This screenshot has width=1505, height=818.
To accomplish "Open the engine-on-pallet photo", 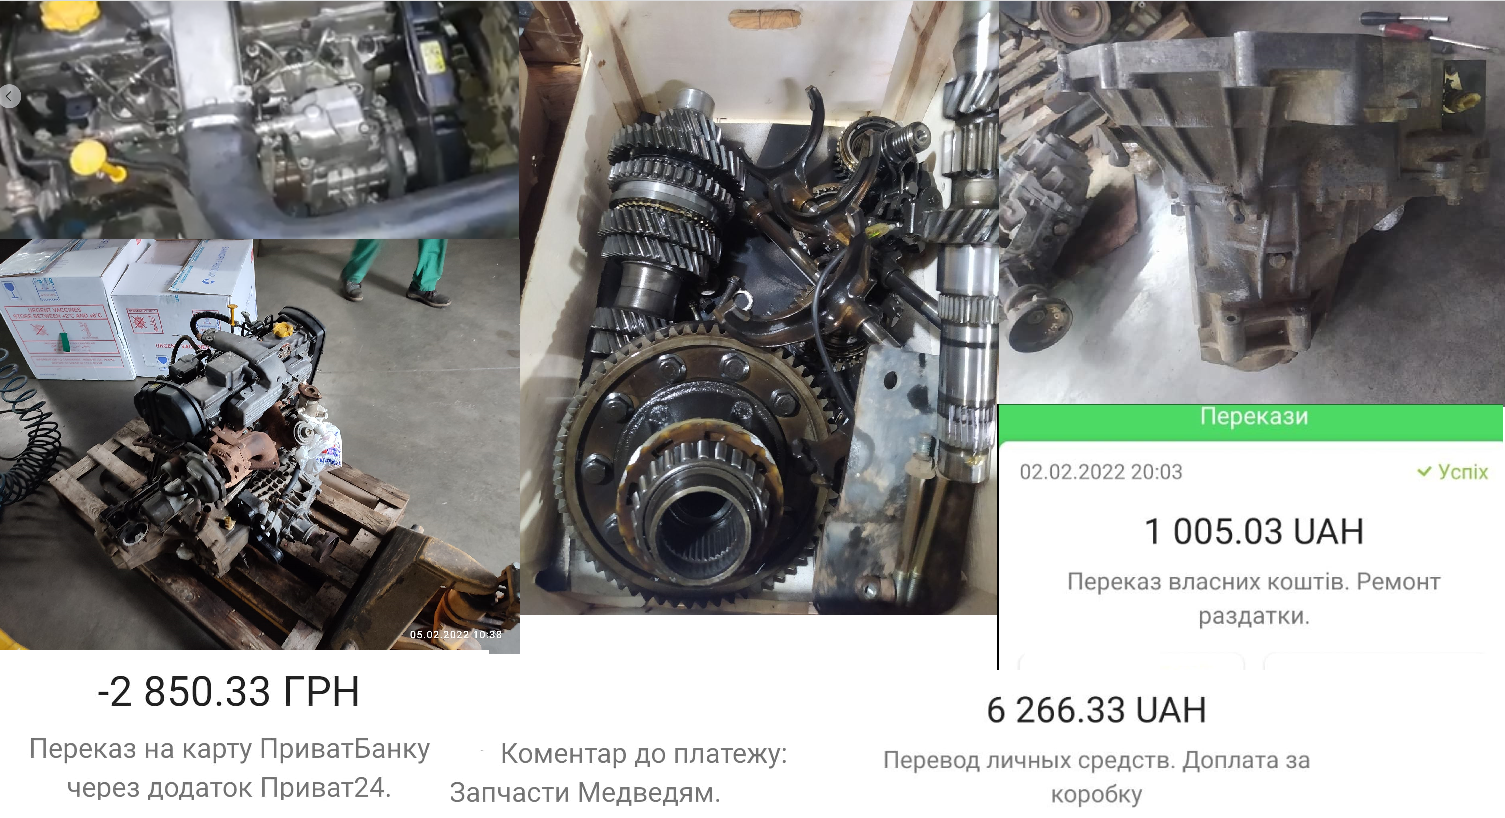I will click(259, 446).
